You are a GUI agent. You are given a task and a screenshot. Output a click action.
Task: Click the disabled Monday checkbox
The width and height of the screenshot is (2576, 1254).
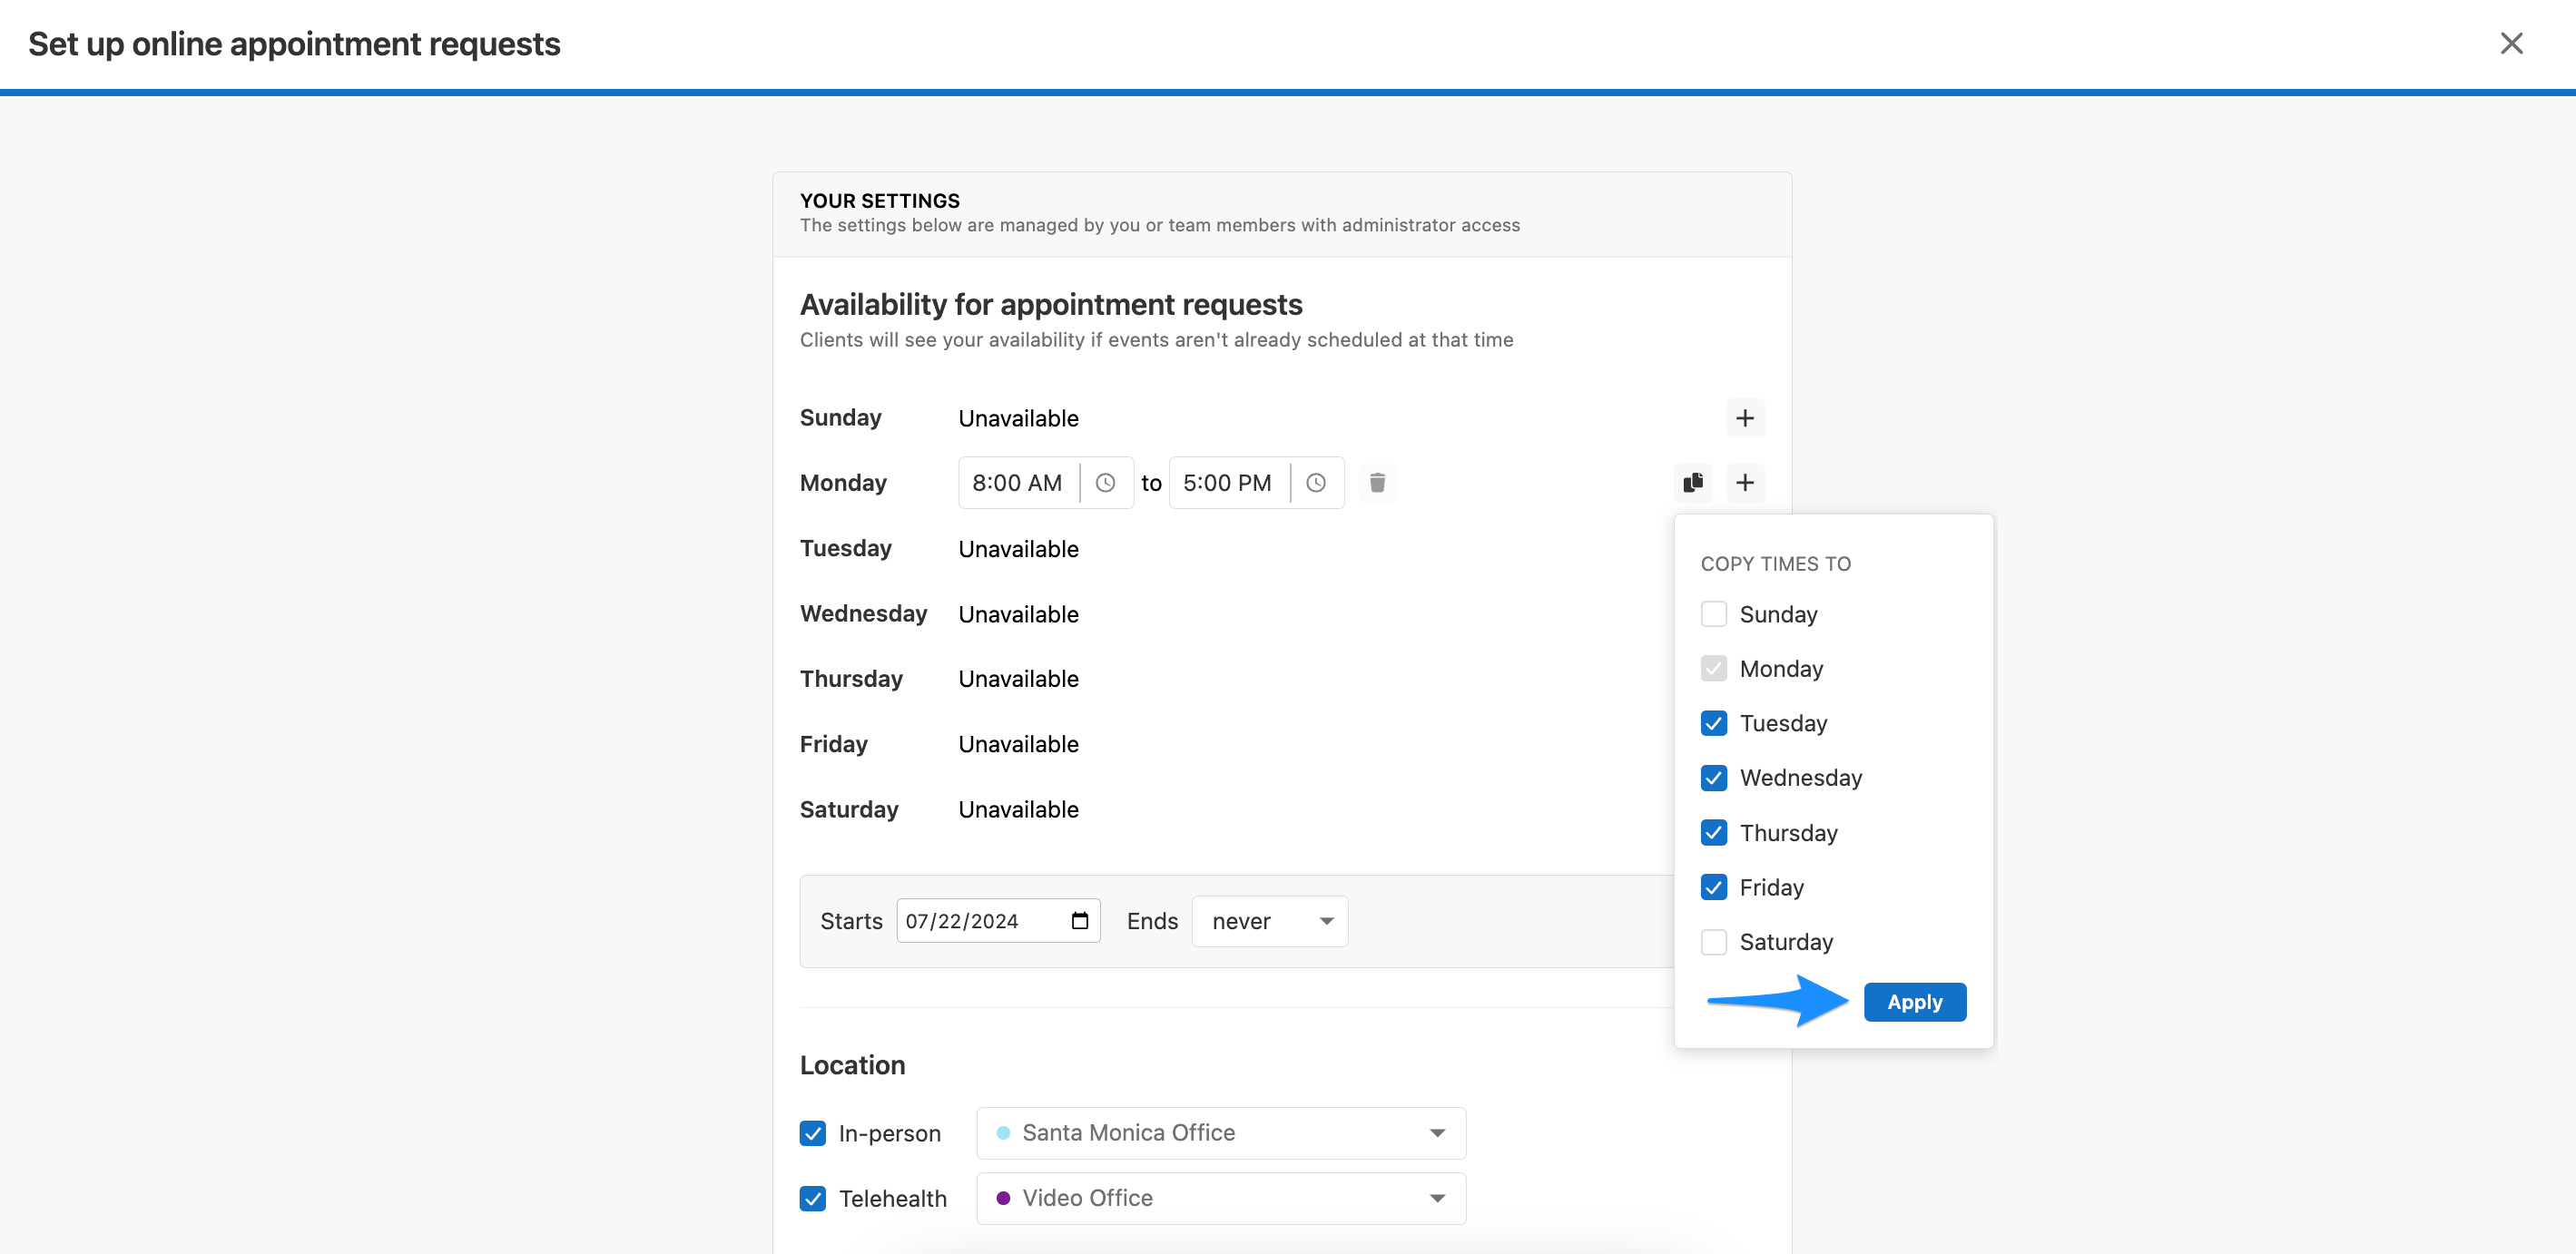1713,669
